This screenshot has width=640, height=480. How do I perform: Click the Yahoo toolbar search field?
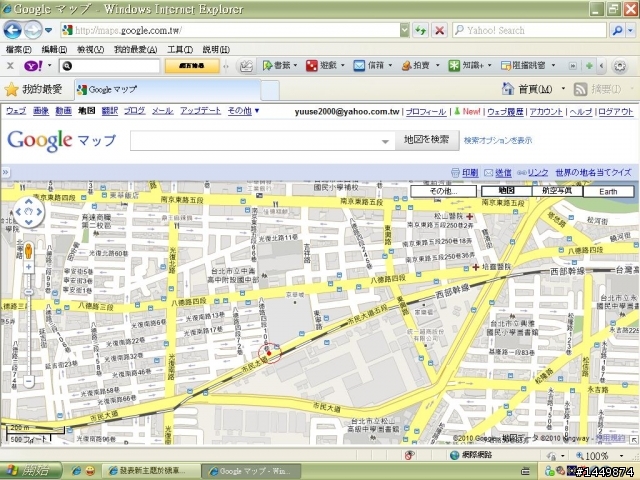pos(109,66)
